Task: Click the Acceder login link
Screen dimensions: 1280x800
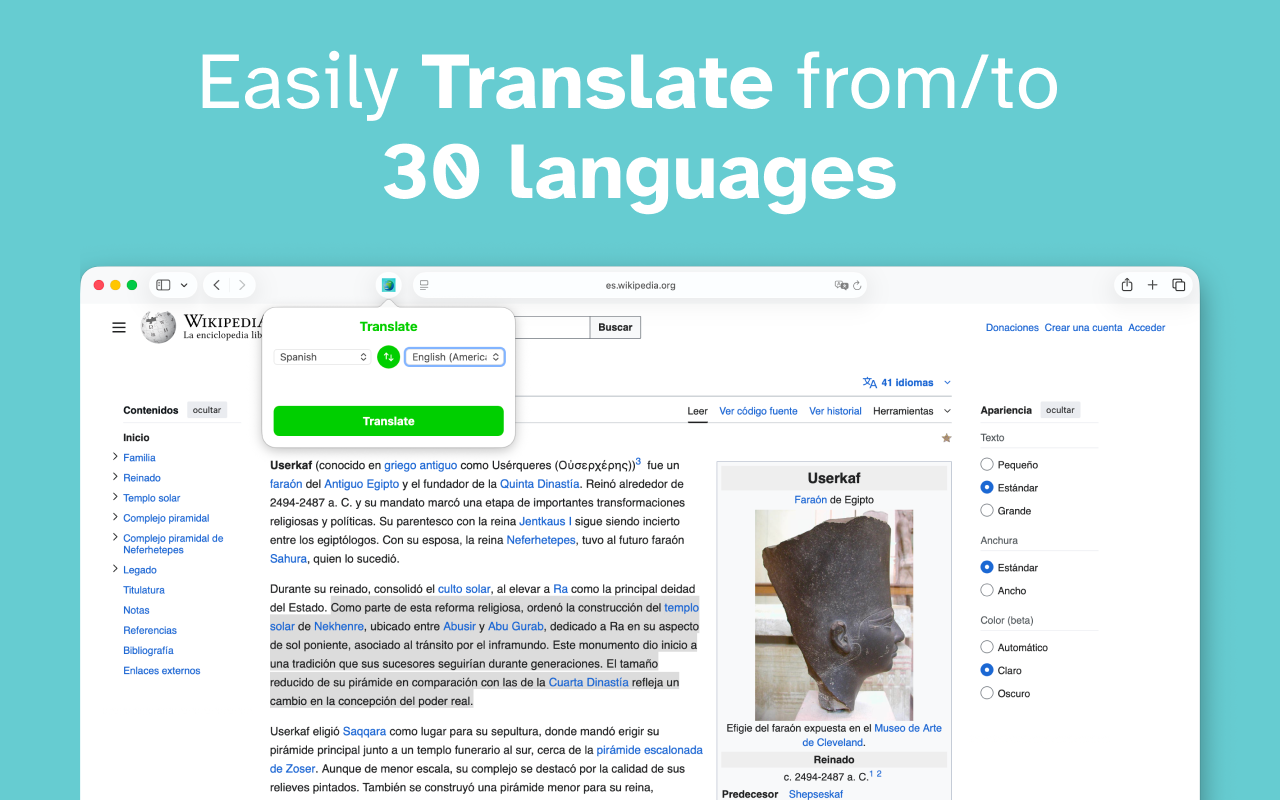Action: click(x=1147, y=328)
